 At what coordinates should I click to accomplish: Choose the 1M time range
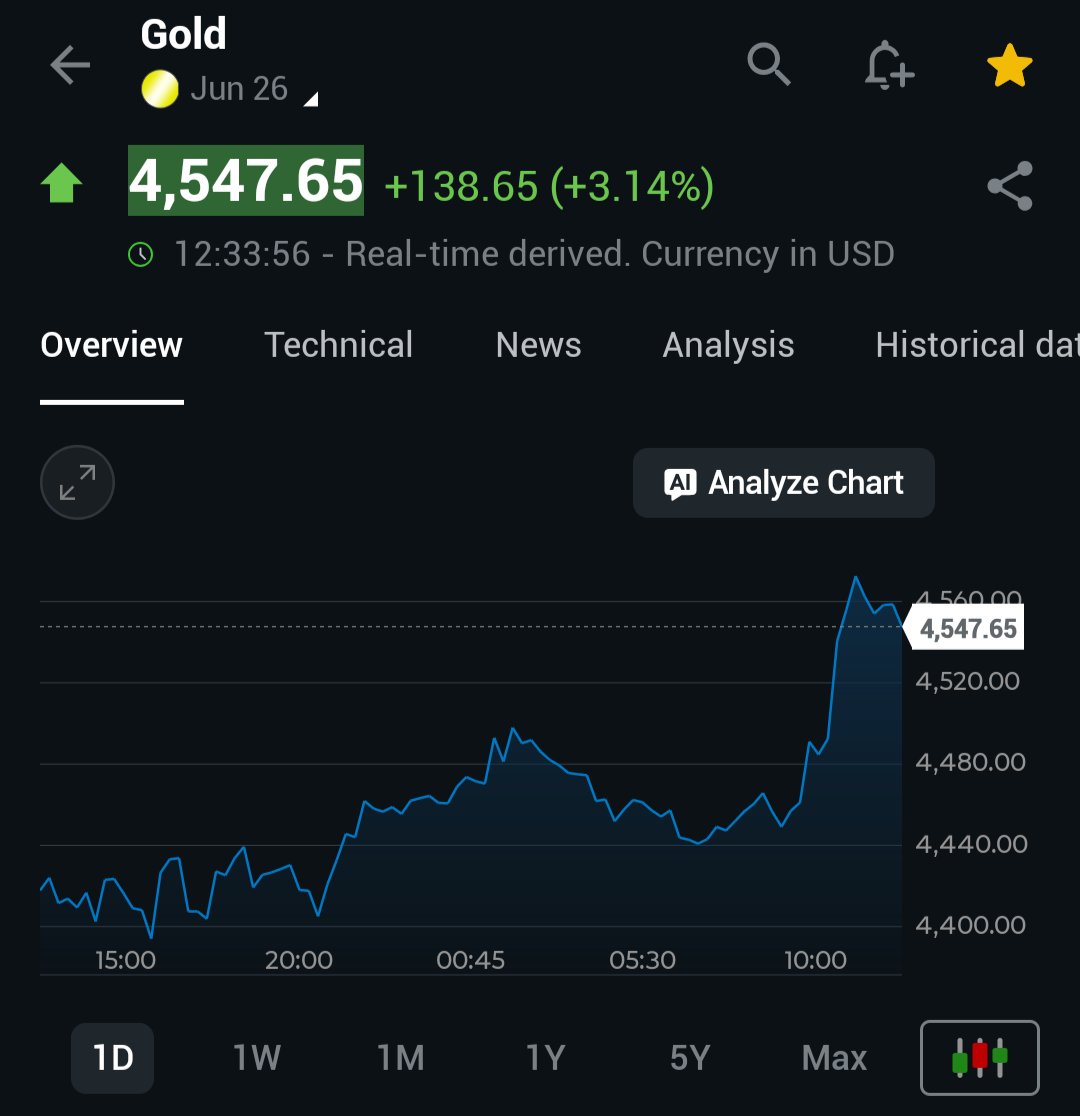[x=401, y=1058]
